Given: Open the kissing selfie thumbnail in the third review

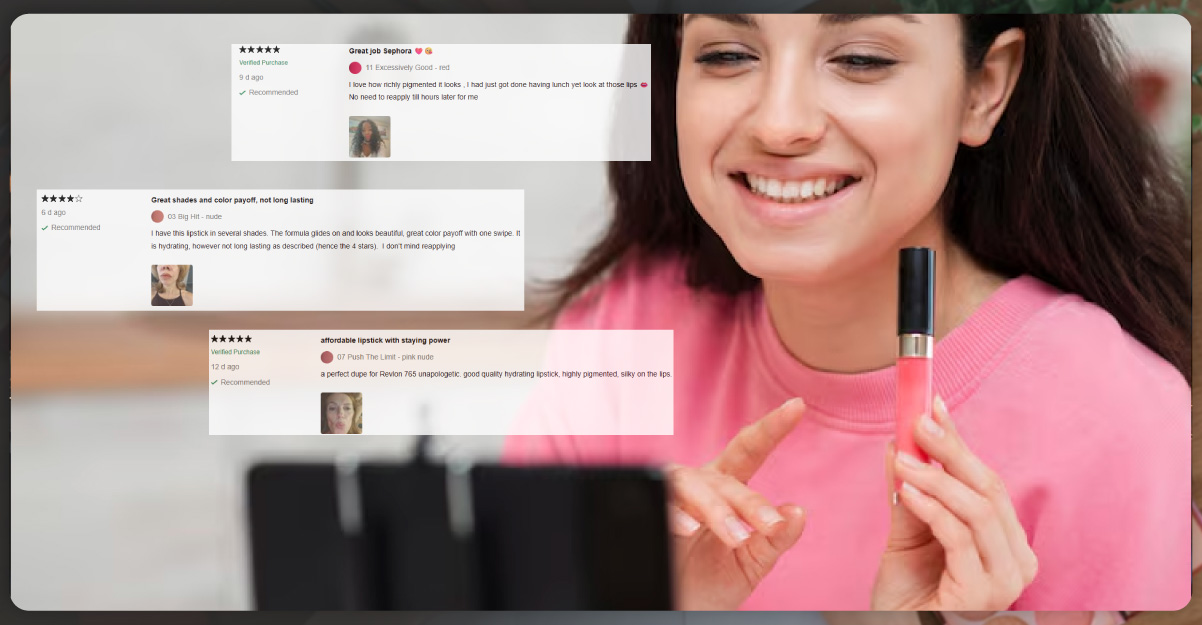Looking at the screenshot, I should [341, 413].
